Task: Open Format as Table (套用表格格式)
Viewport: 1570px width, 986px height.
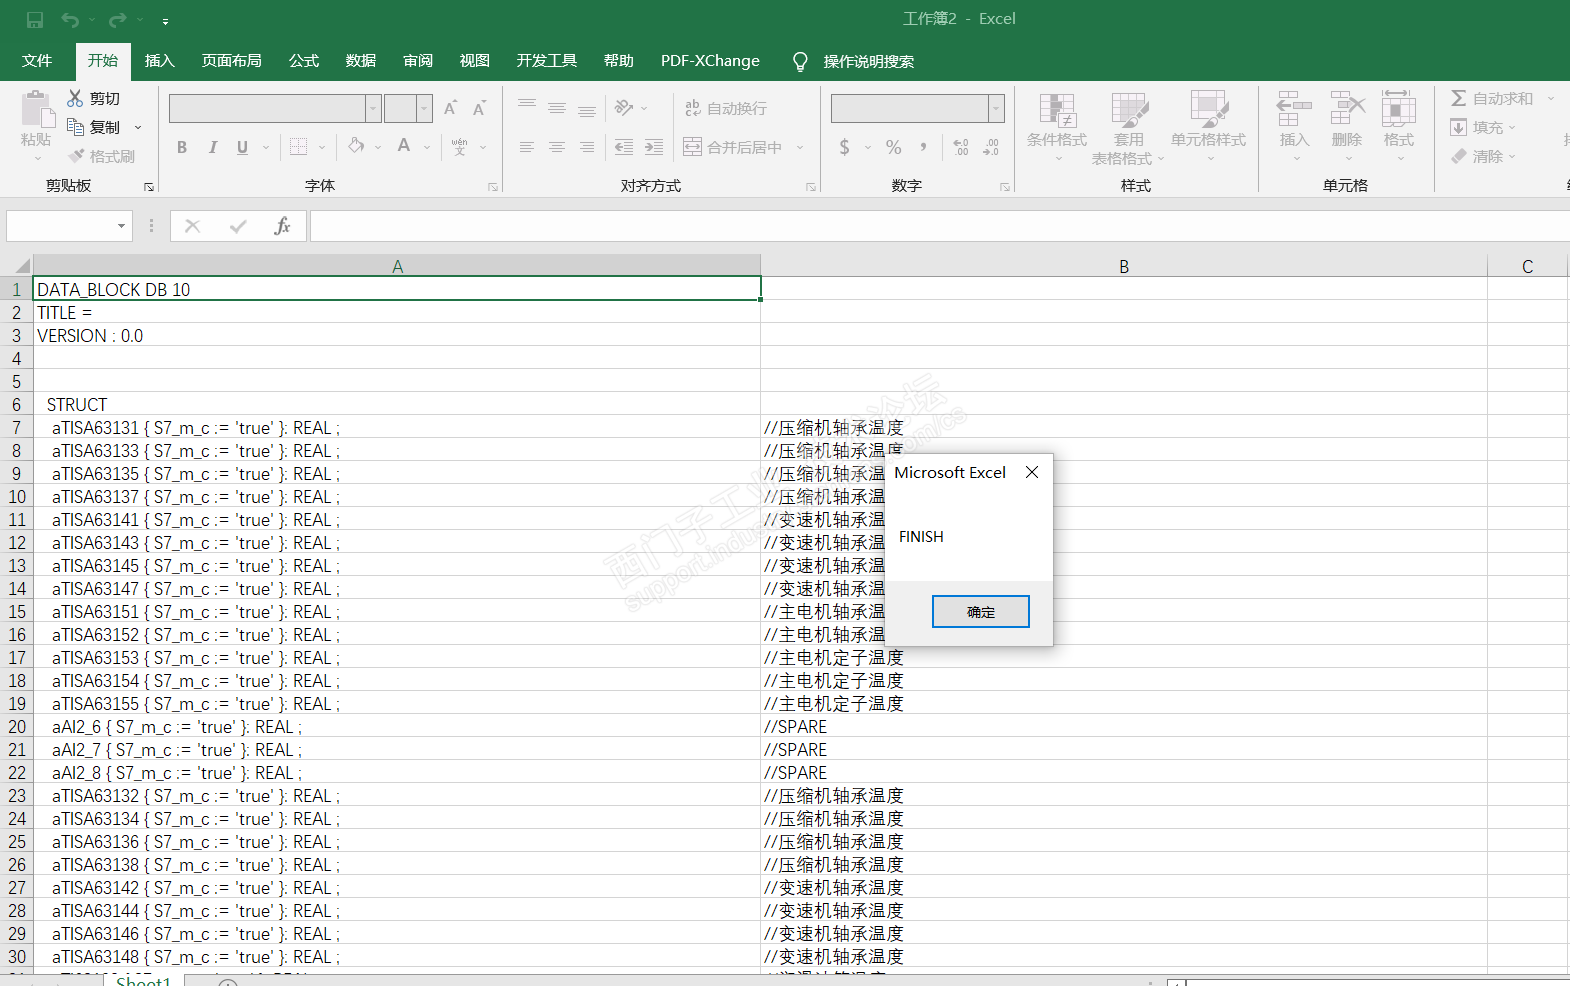Action: [1129, 128]
